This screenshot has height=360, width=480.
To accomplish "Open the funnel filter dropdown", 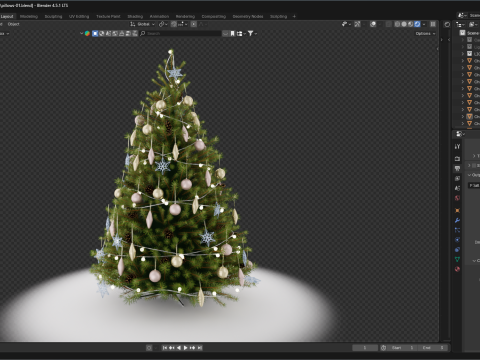I will click(252, 33).
